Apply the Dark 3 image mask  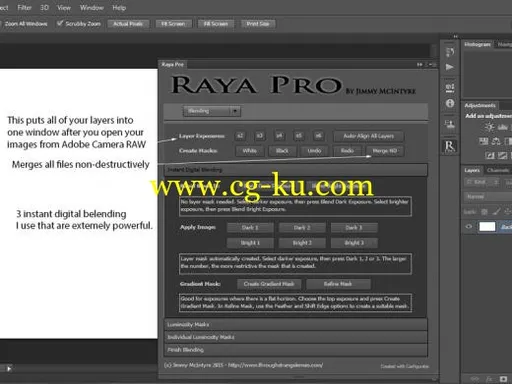click(x=354, y=228)
